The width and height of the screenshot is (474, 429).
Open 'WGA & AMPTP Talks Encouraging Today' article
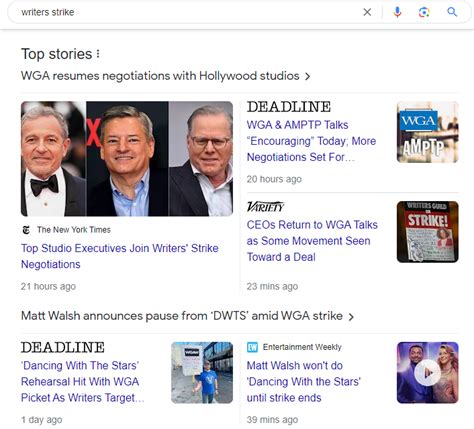pos(311,141)
